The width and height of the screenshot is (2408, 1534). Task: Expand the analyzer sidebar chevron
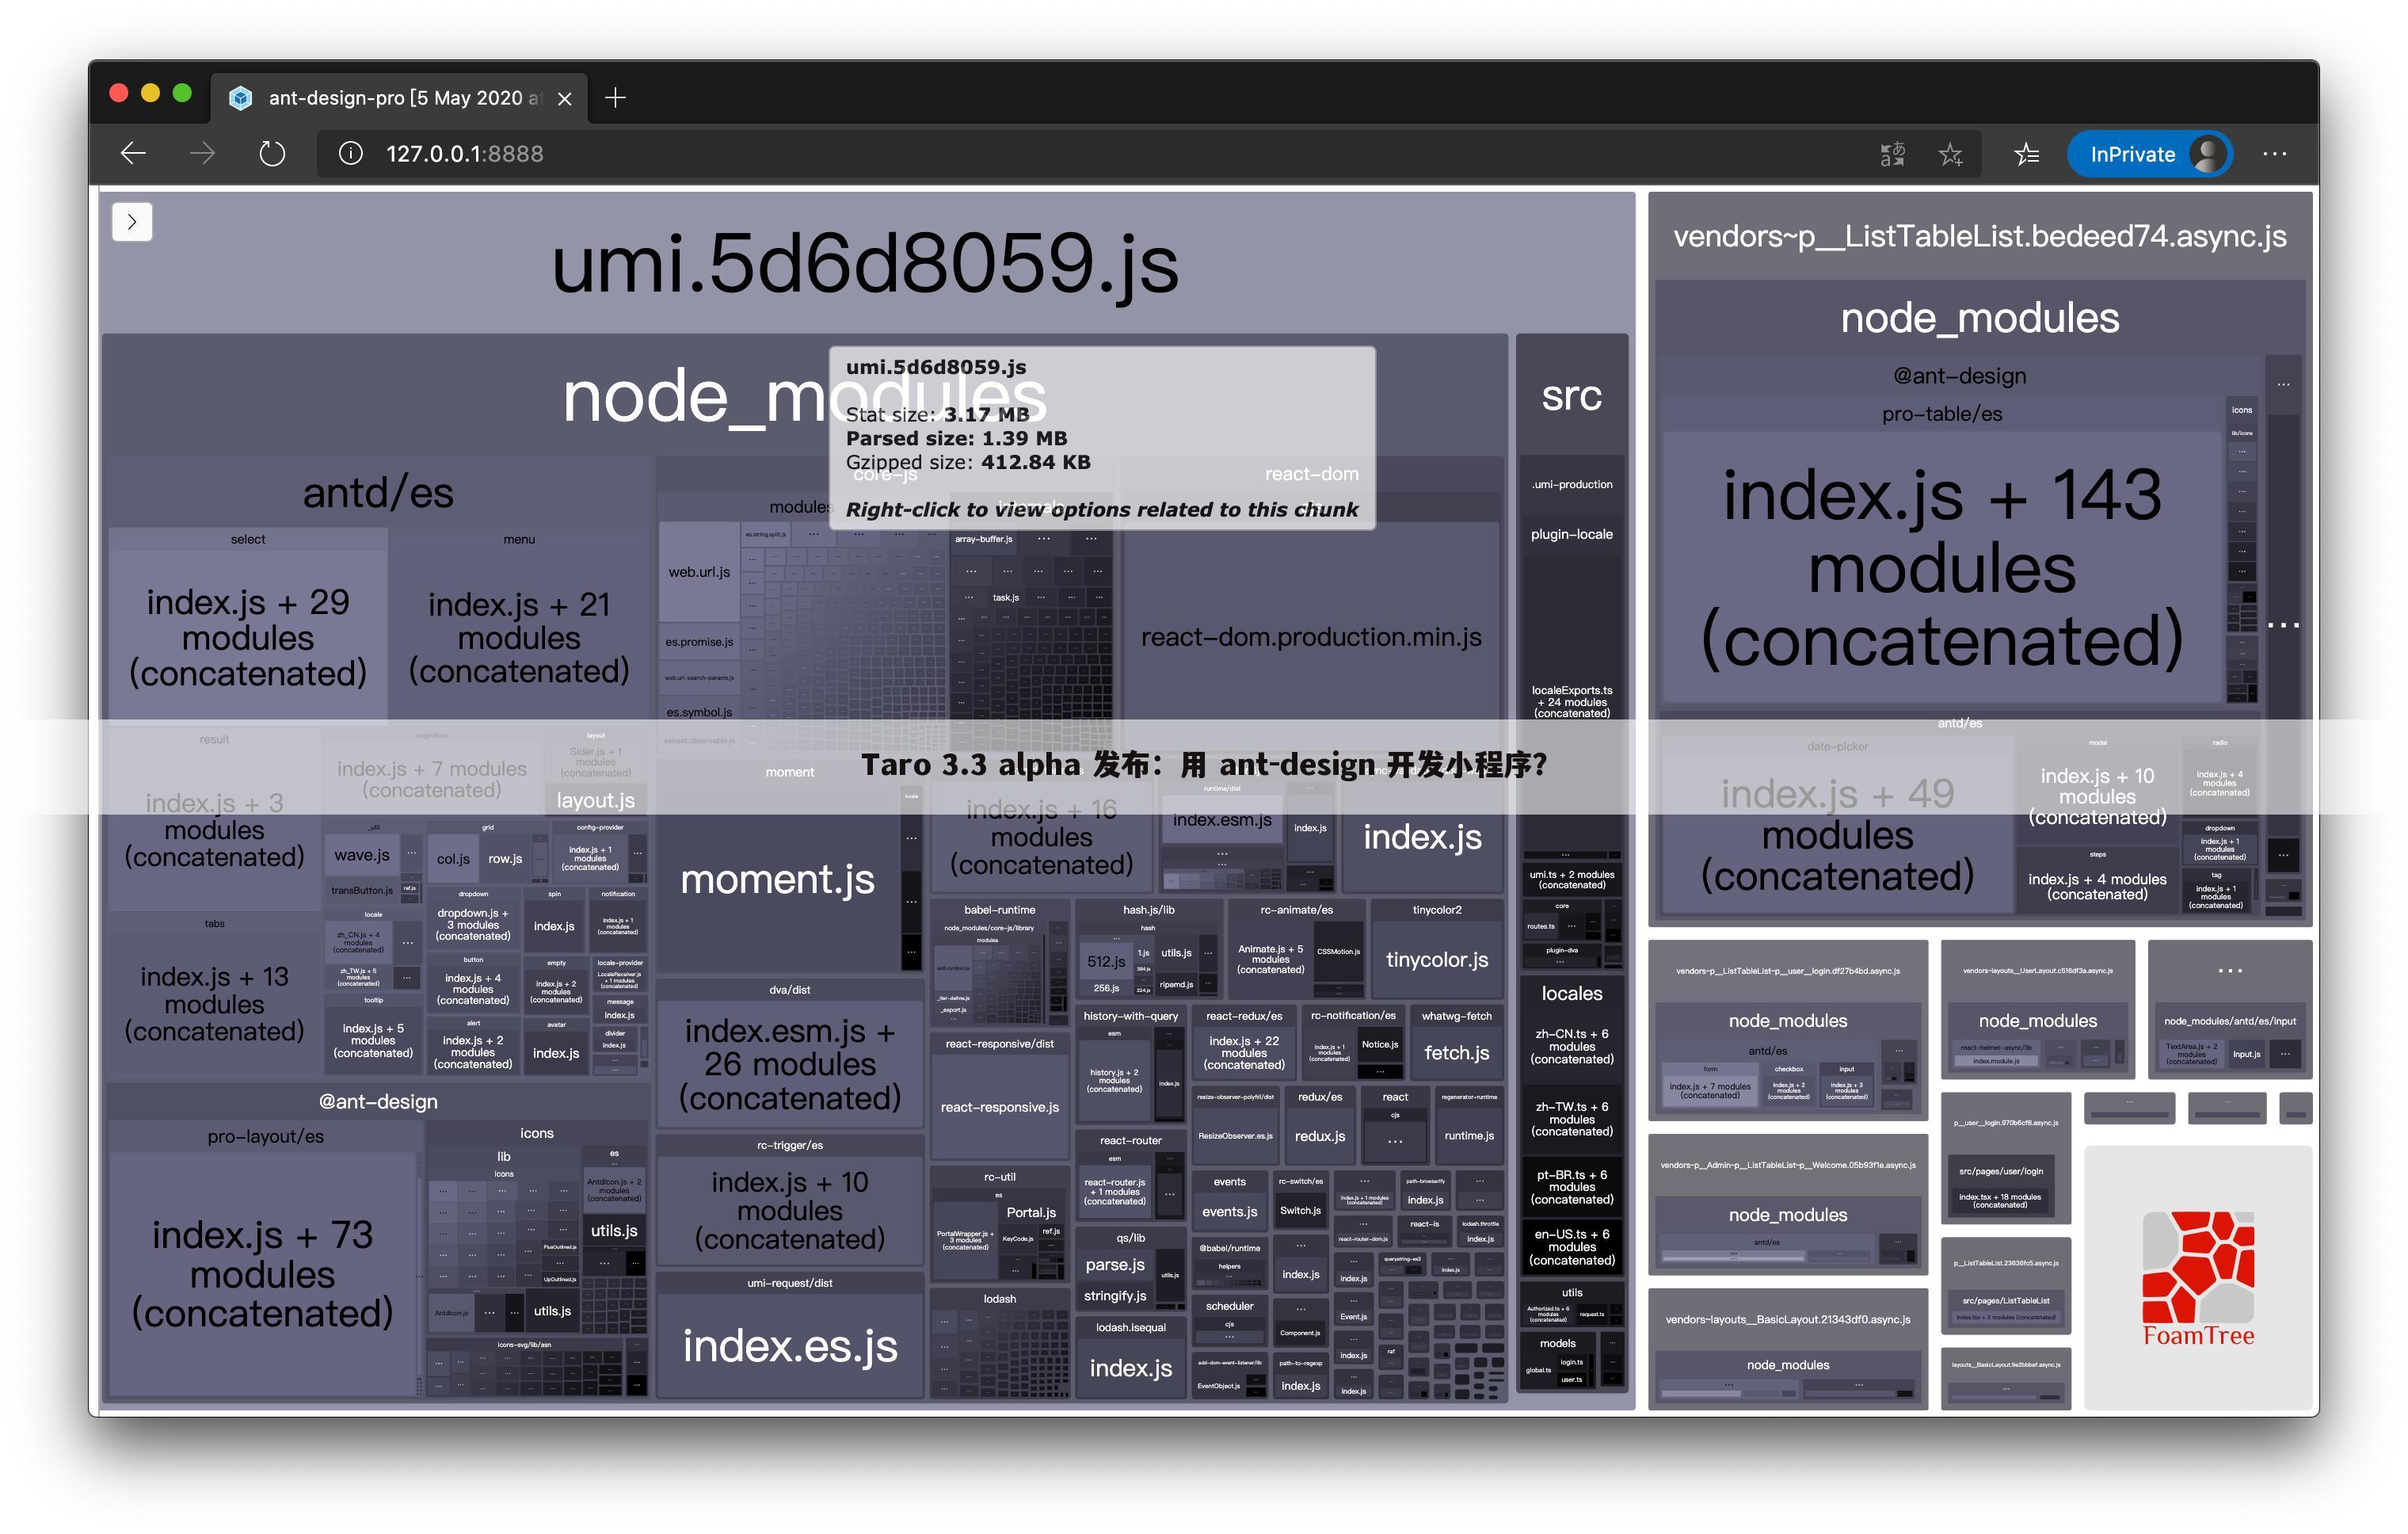pos(132,222)
